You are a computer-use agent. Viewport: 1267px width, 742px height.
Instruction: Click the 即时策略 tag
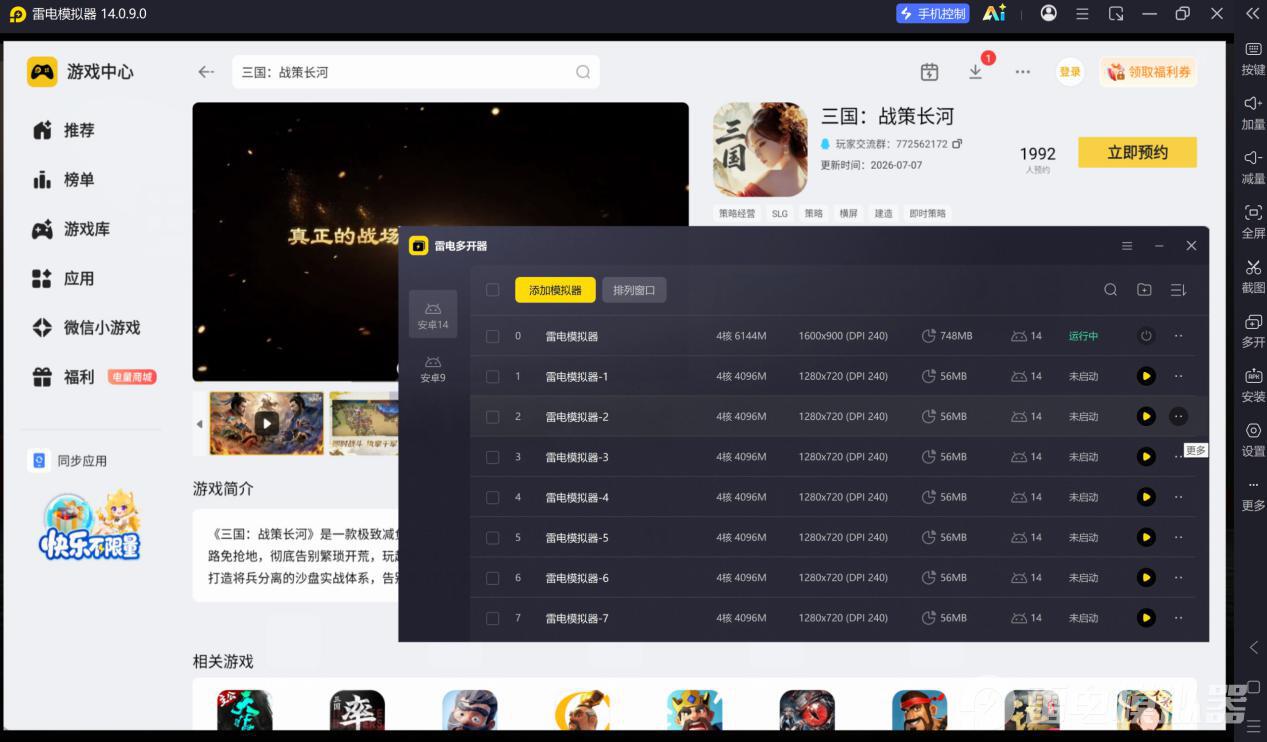point(926,213)
